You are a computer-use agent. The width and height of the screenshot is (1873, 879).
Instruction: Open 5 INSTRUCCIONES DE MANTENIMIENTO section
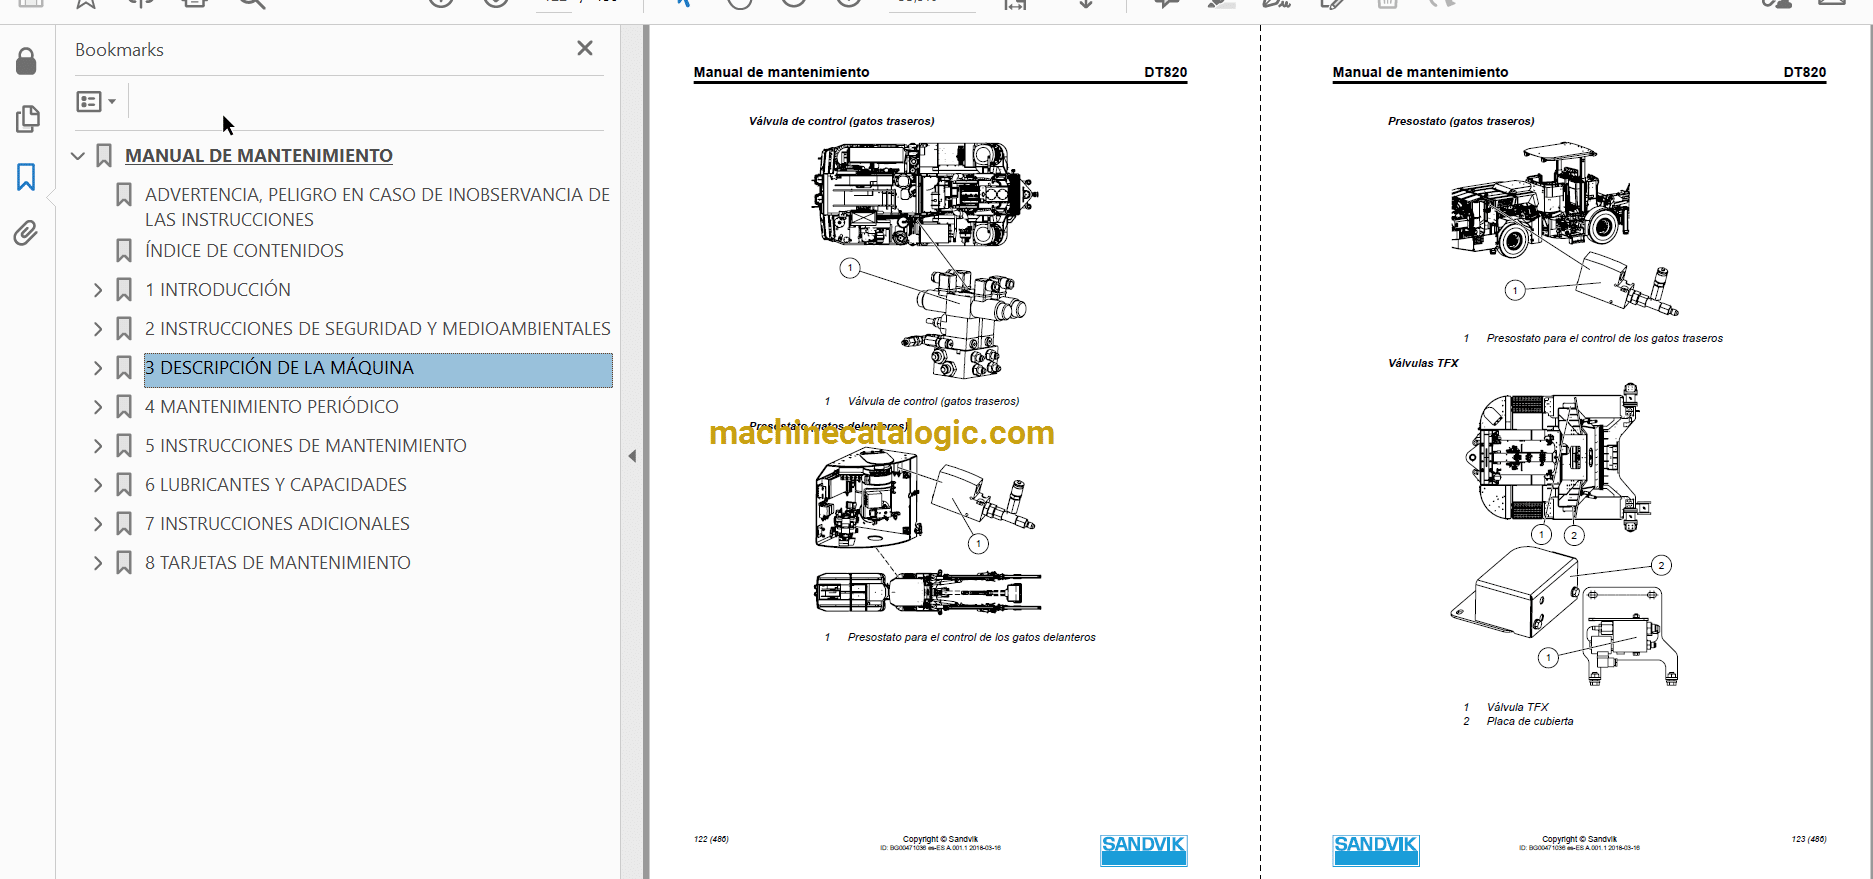pyautogui.click(x=306, y=446)
